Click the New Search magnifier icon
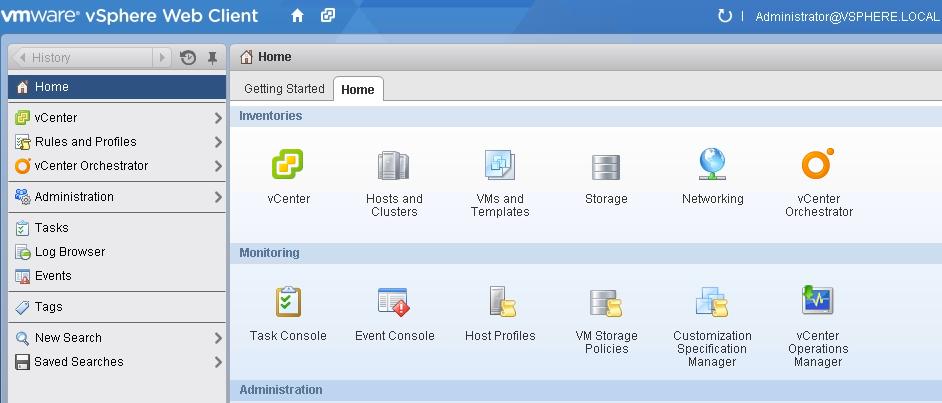This screenshot has height=403, width=942. coord(22,338)
